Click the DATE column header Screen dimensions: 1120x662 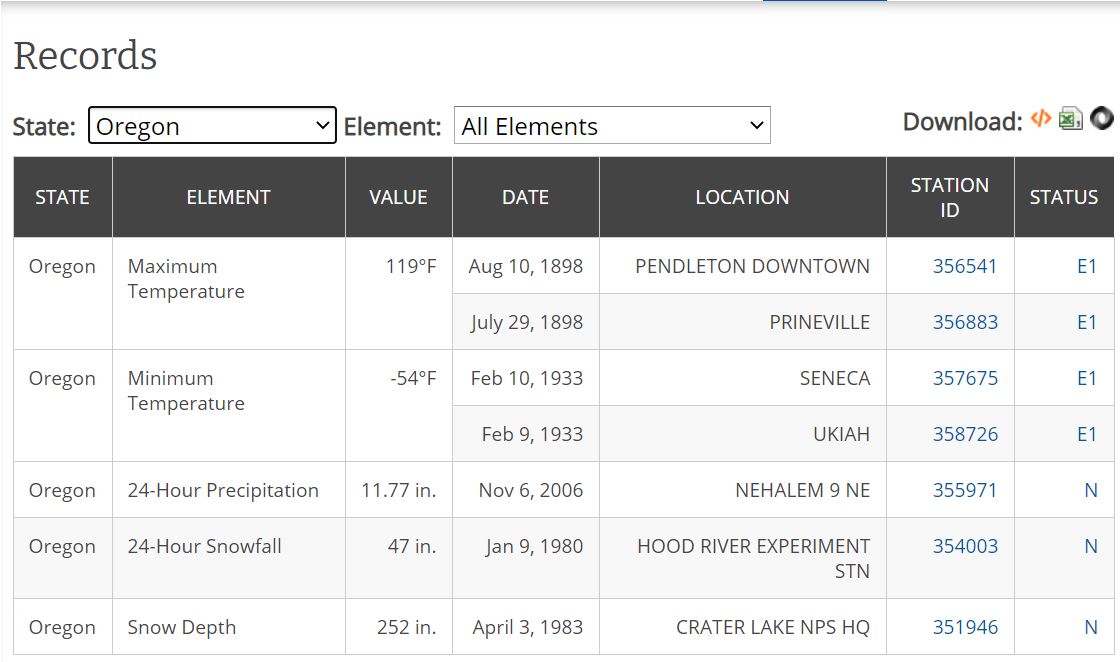(x=525, y=198)
